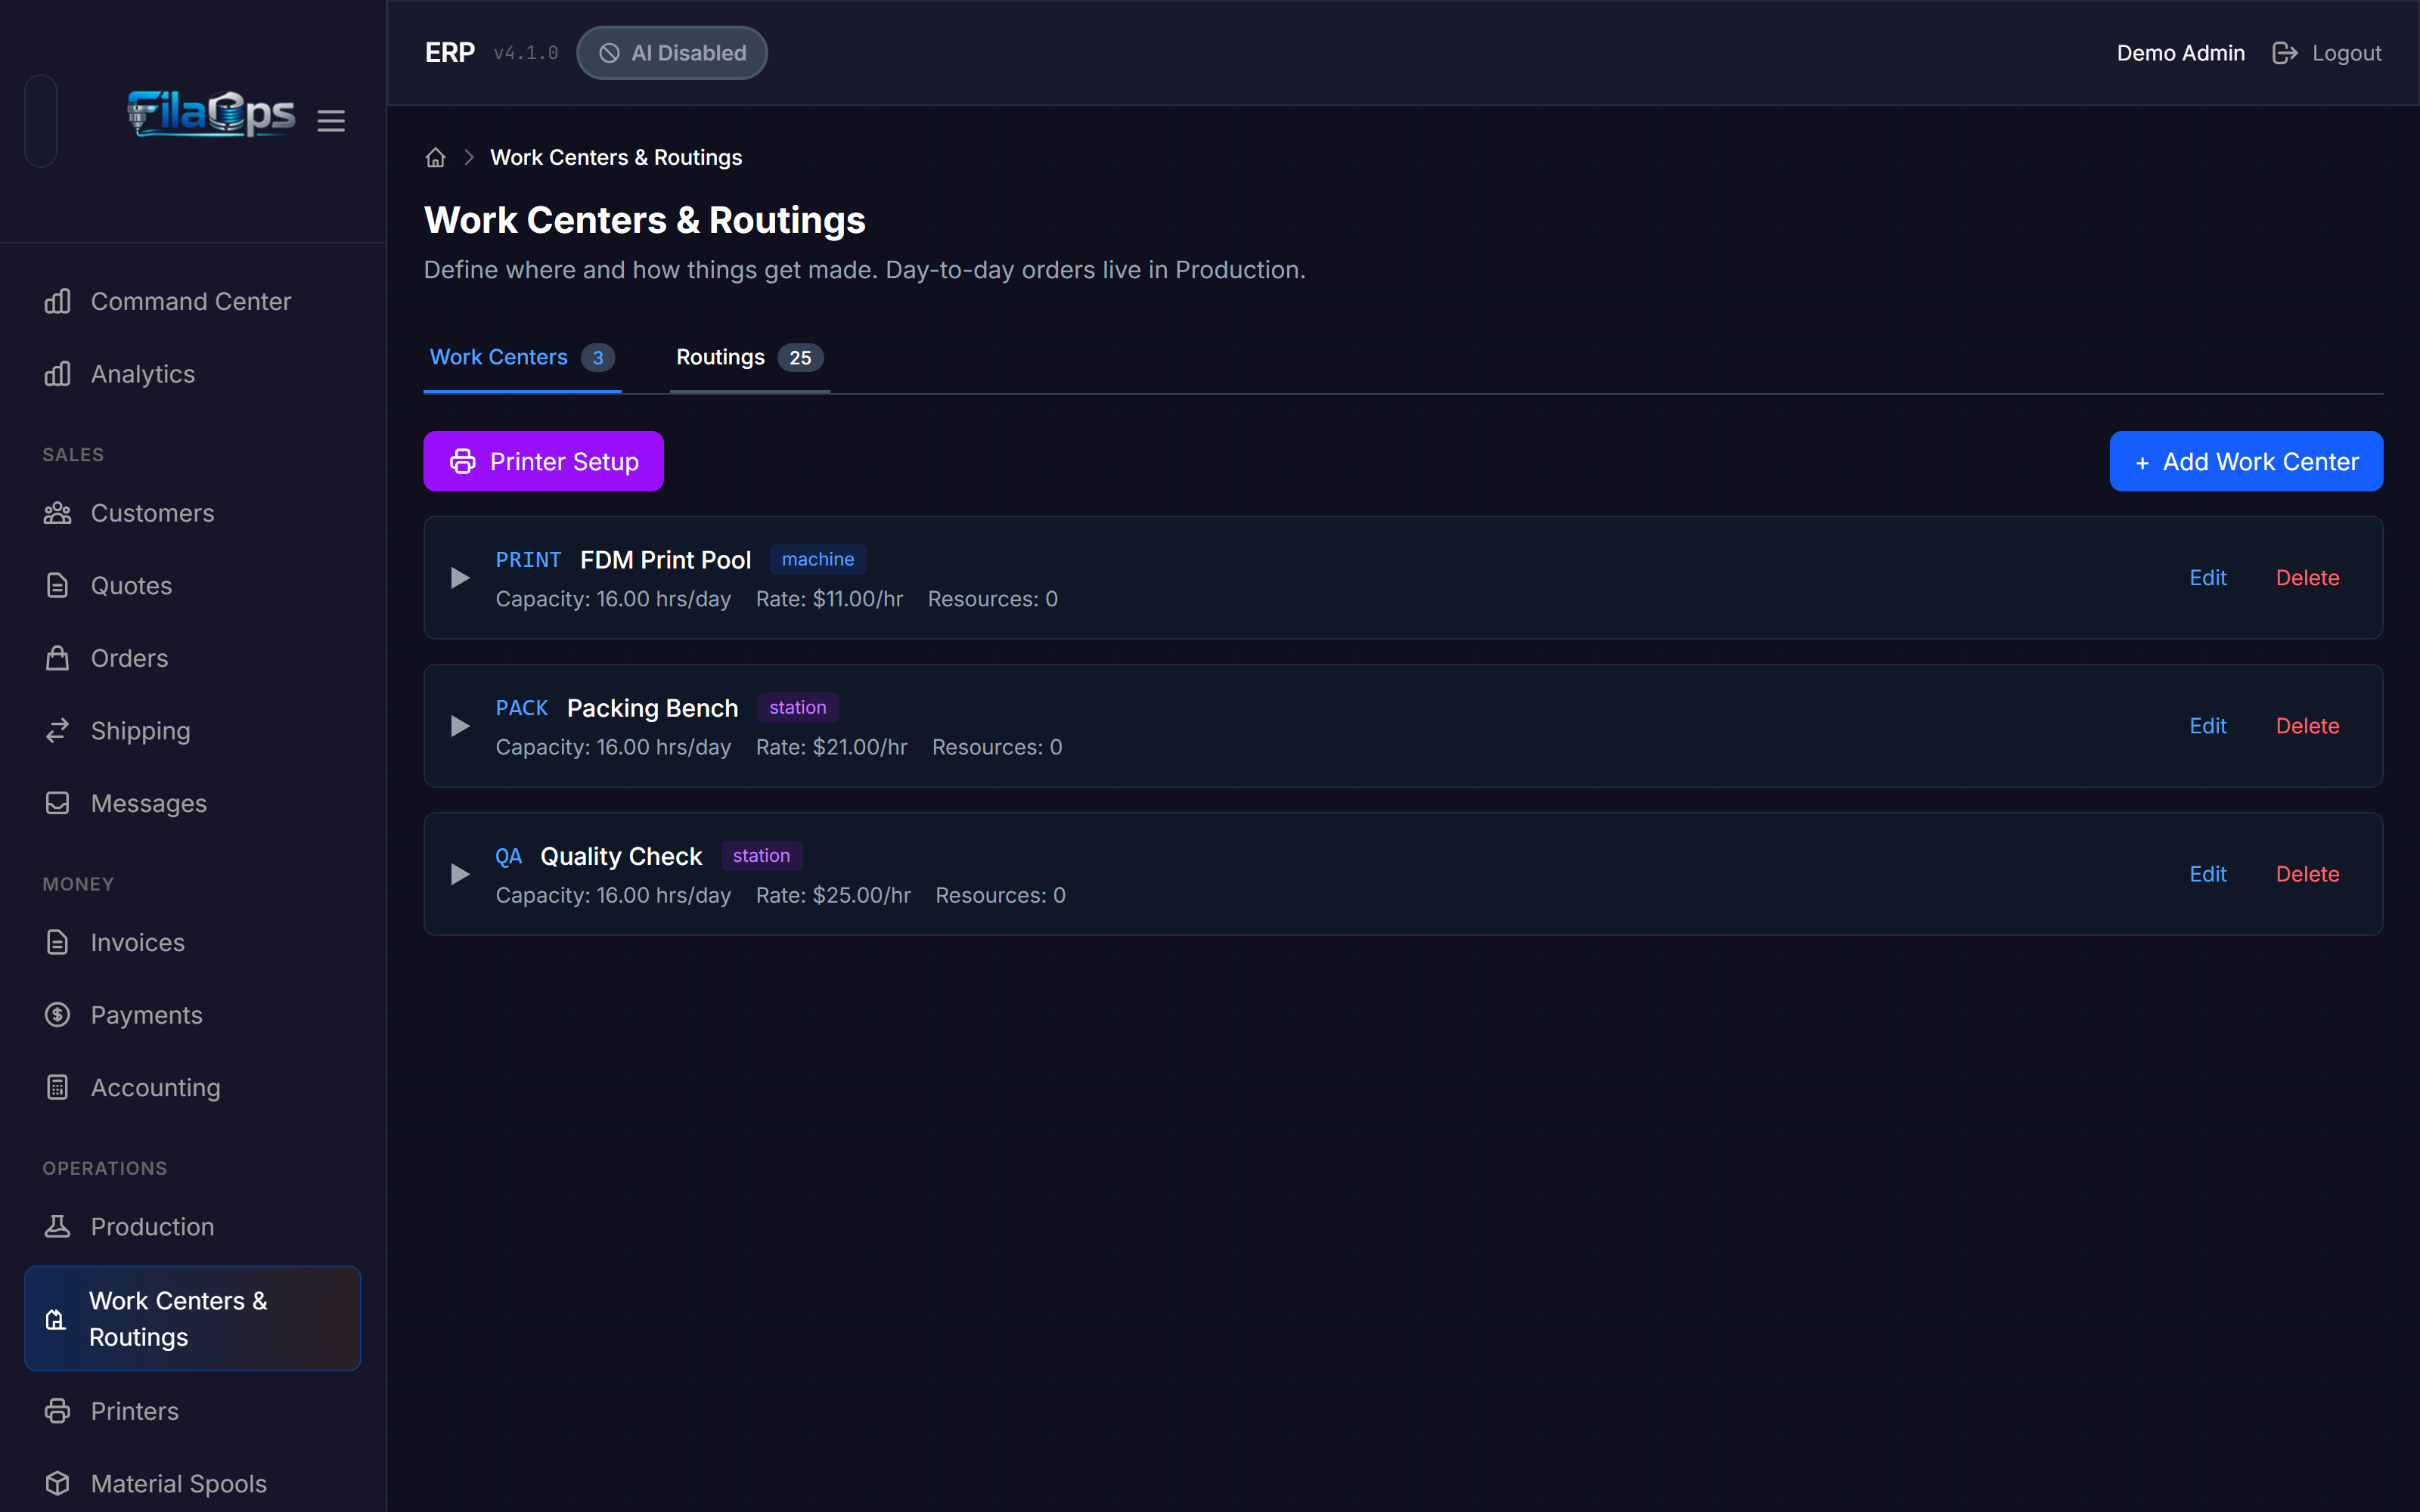This screenshot has width=2420, height=1512.
Task: Expand the Packing Bench work center
Action: pyautogui.click(x=460, y=726)
